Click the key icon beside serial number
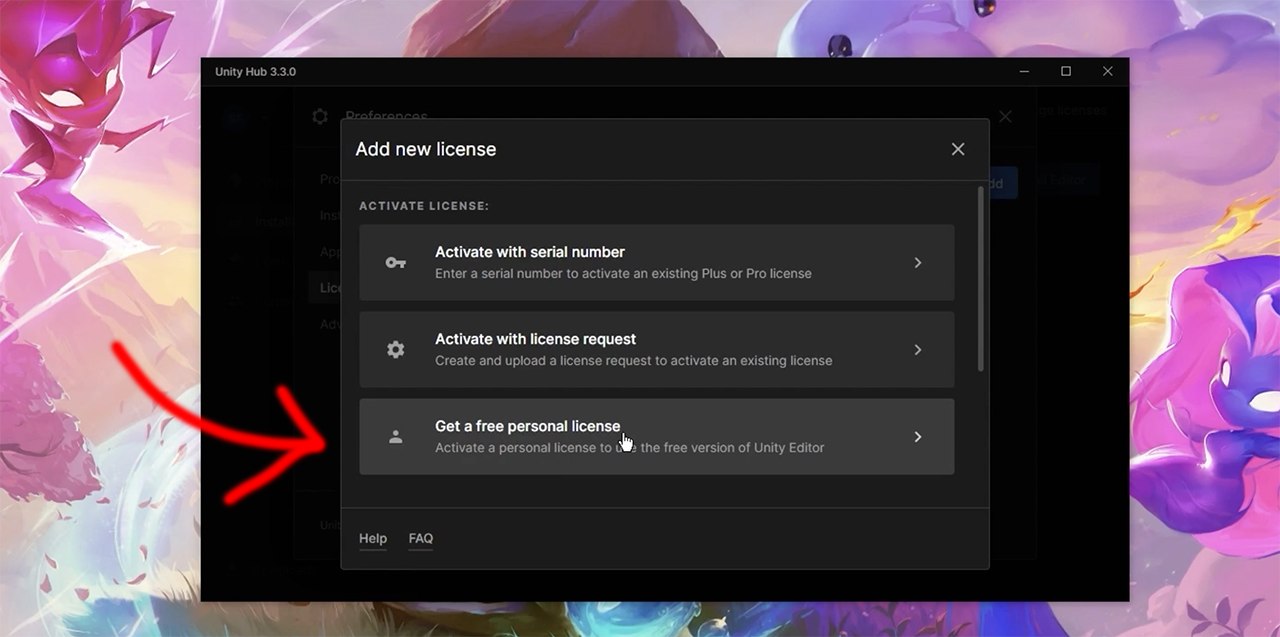The width and height of the screenshot is (1280, 637). pos(396,263)
